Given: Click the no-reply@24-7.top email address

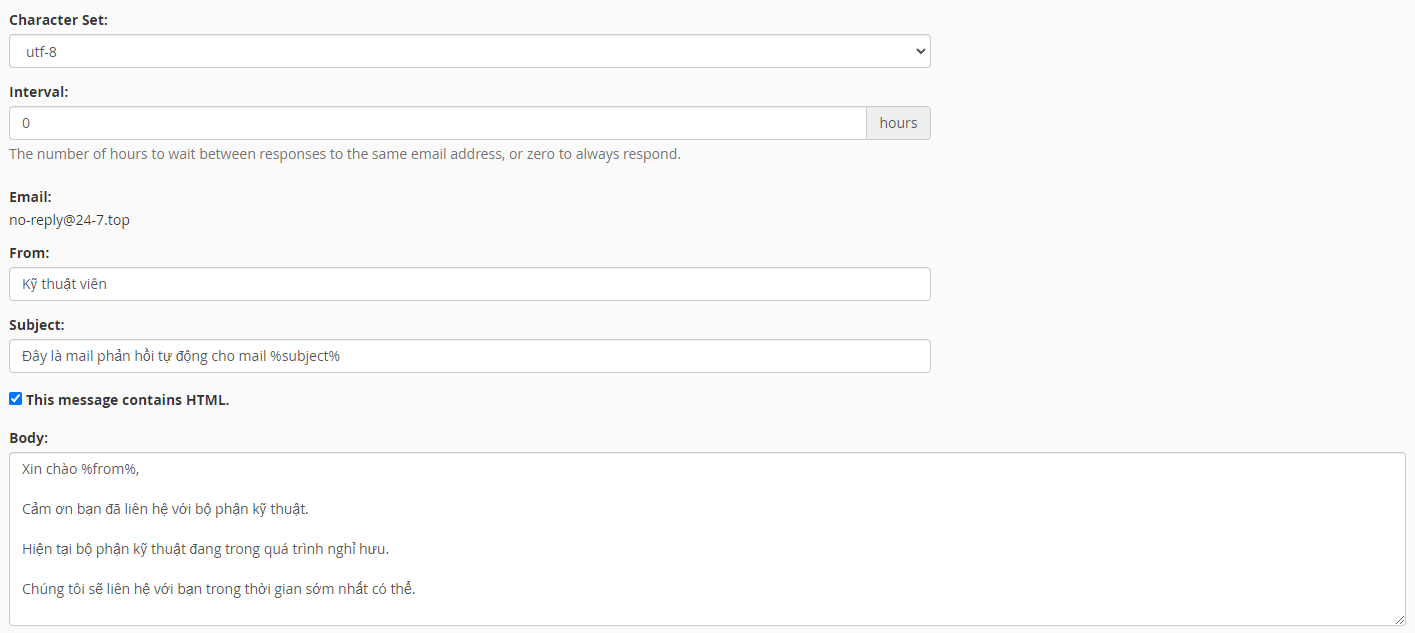Looking at the screenshot, I should (69, 220).
